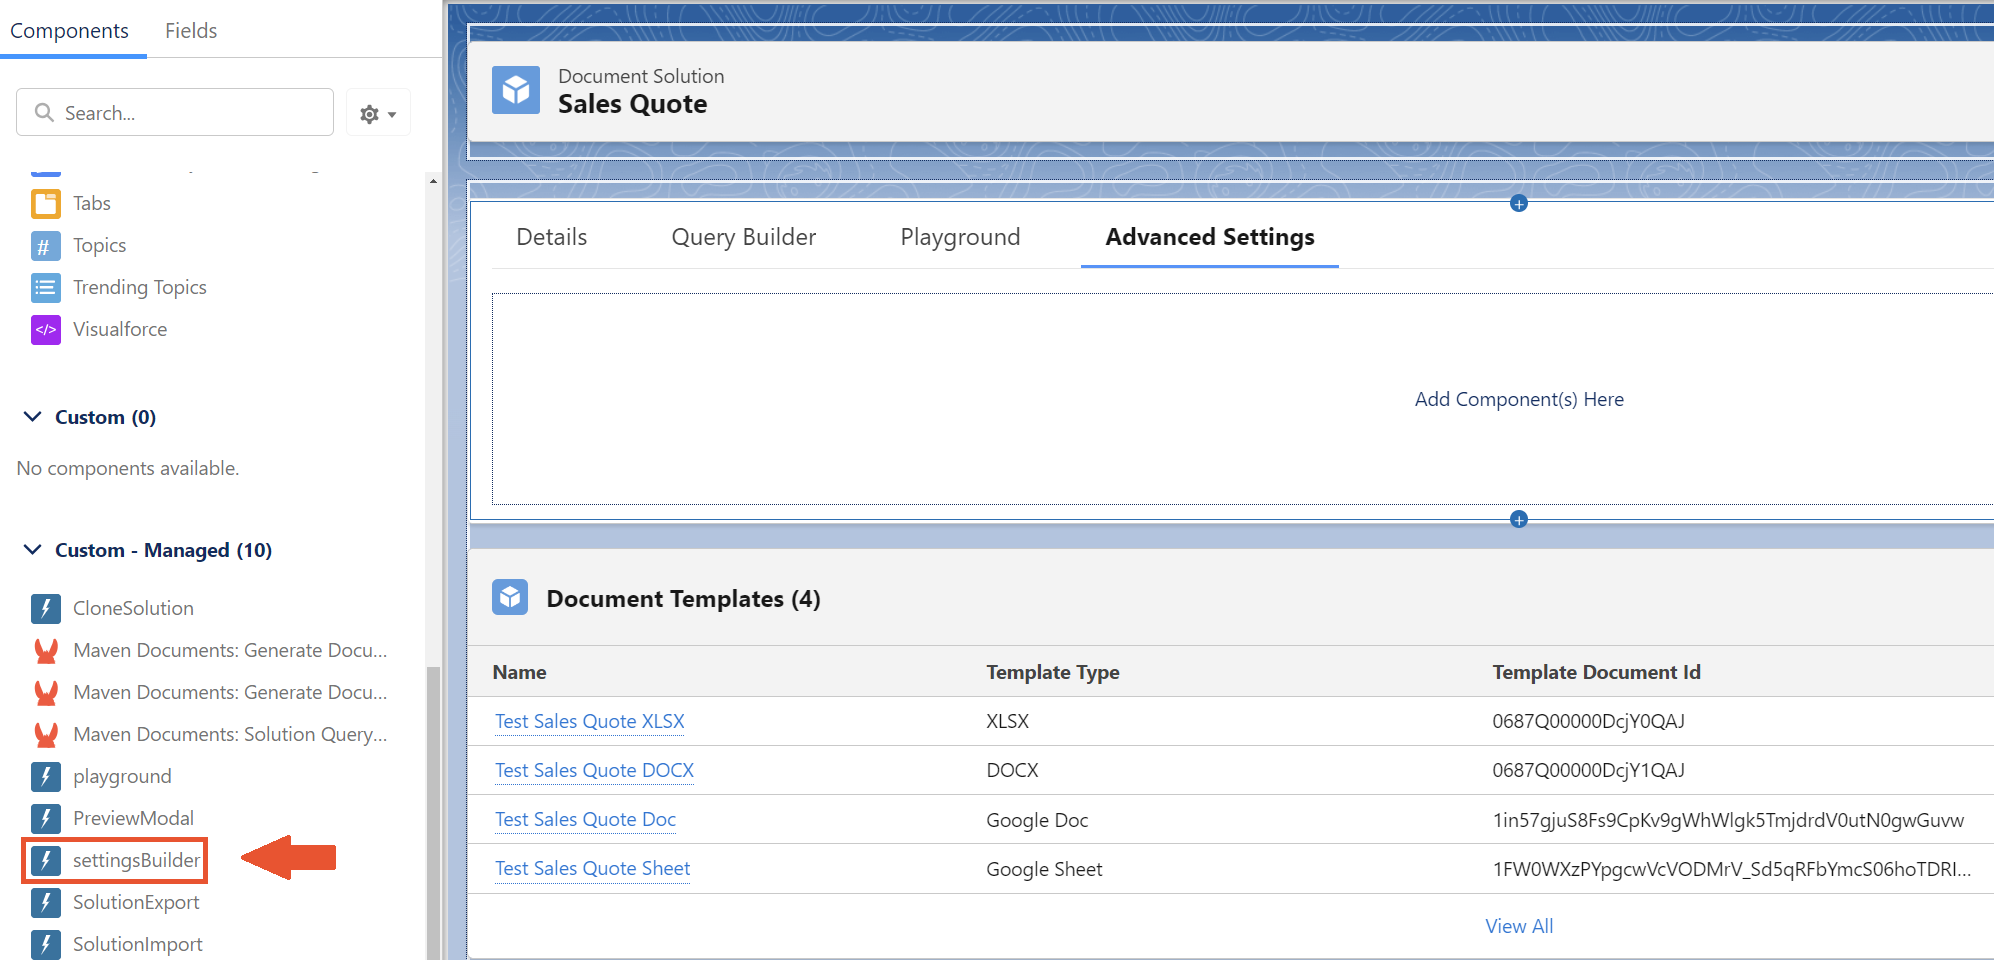Switch to the Fields tab
Screen dimensions: 1994x960
tap(190, 31)
